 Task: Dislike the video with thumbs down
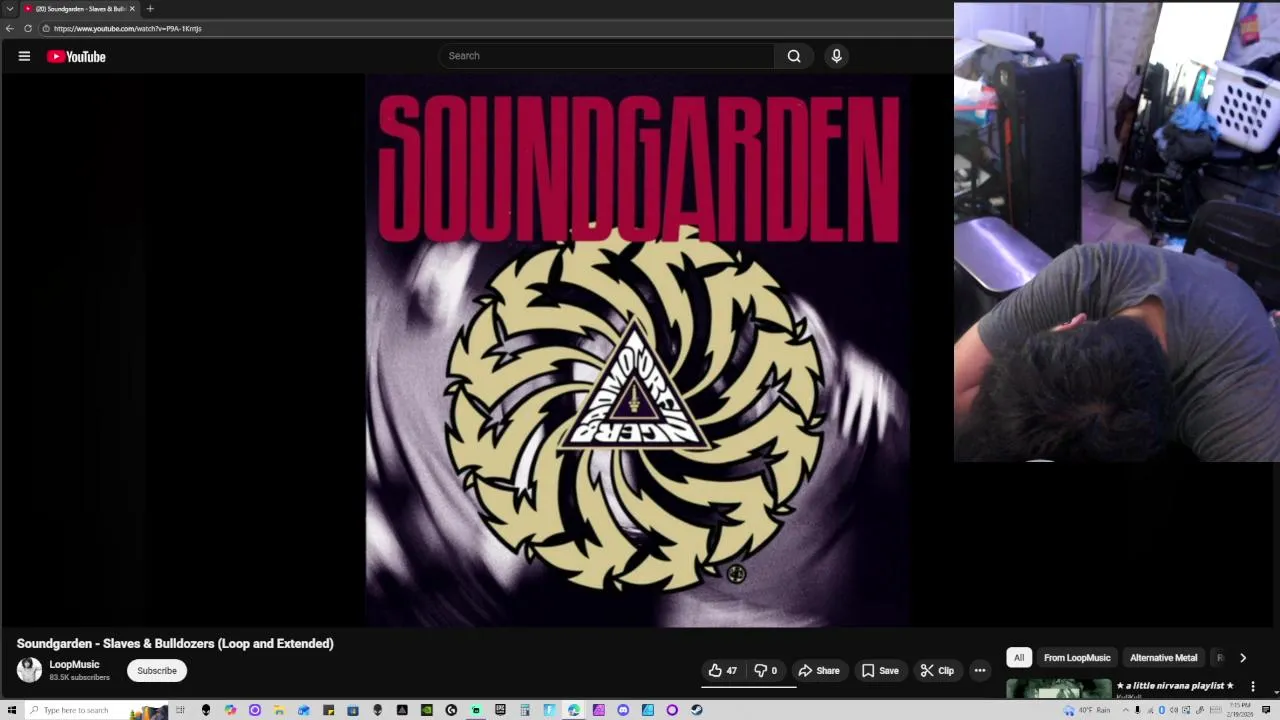765,671
